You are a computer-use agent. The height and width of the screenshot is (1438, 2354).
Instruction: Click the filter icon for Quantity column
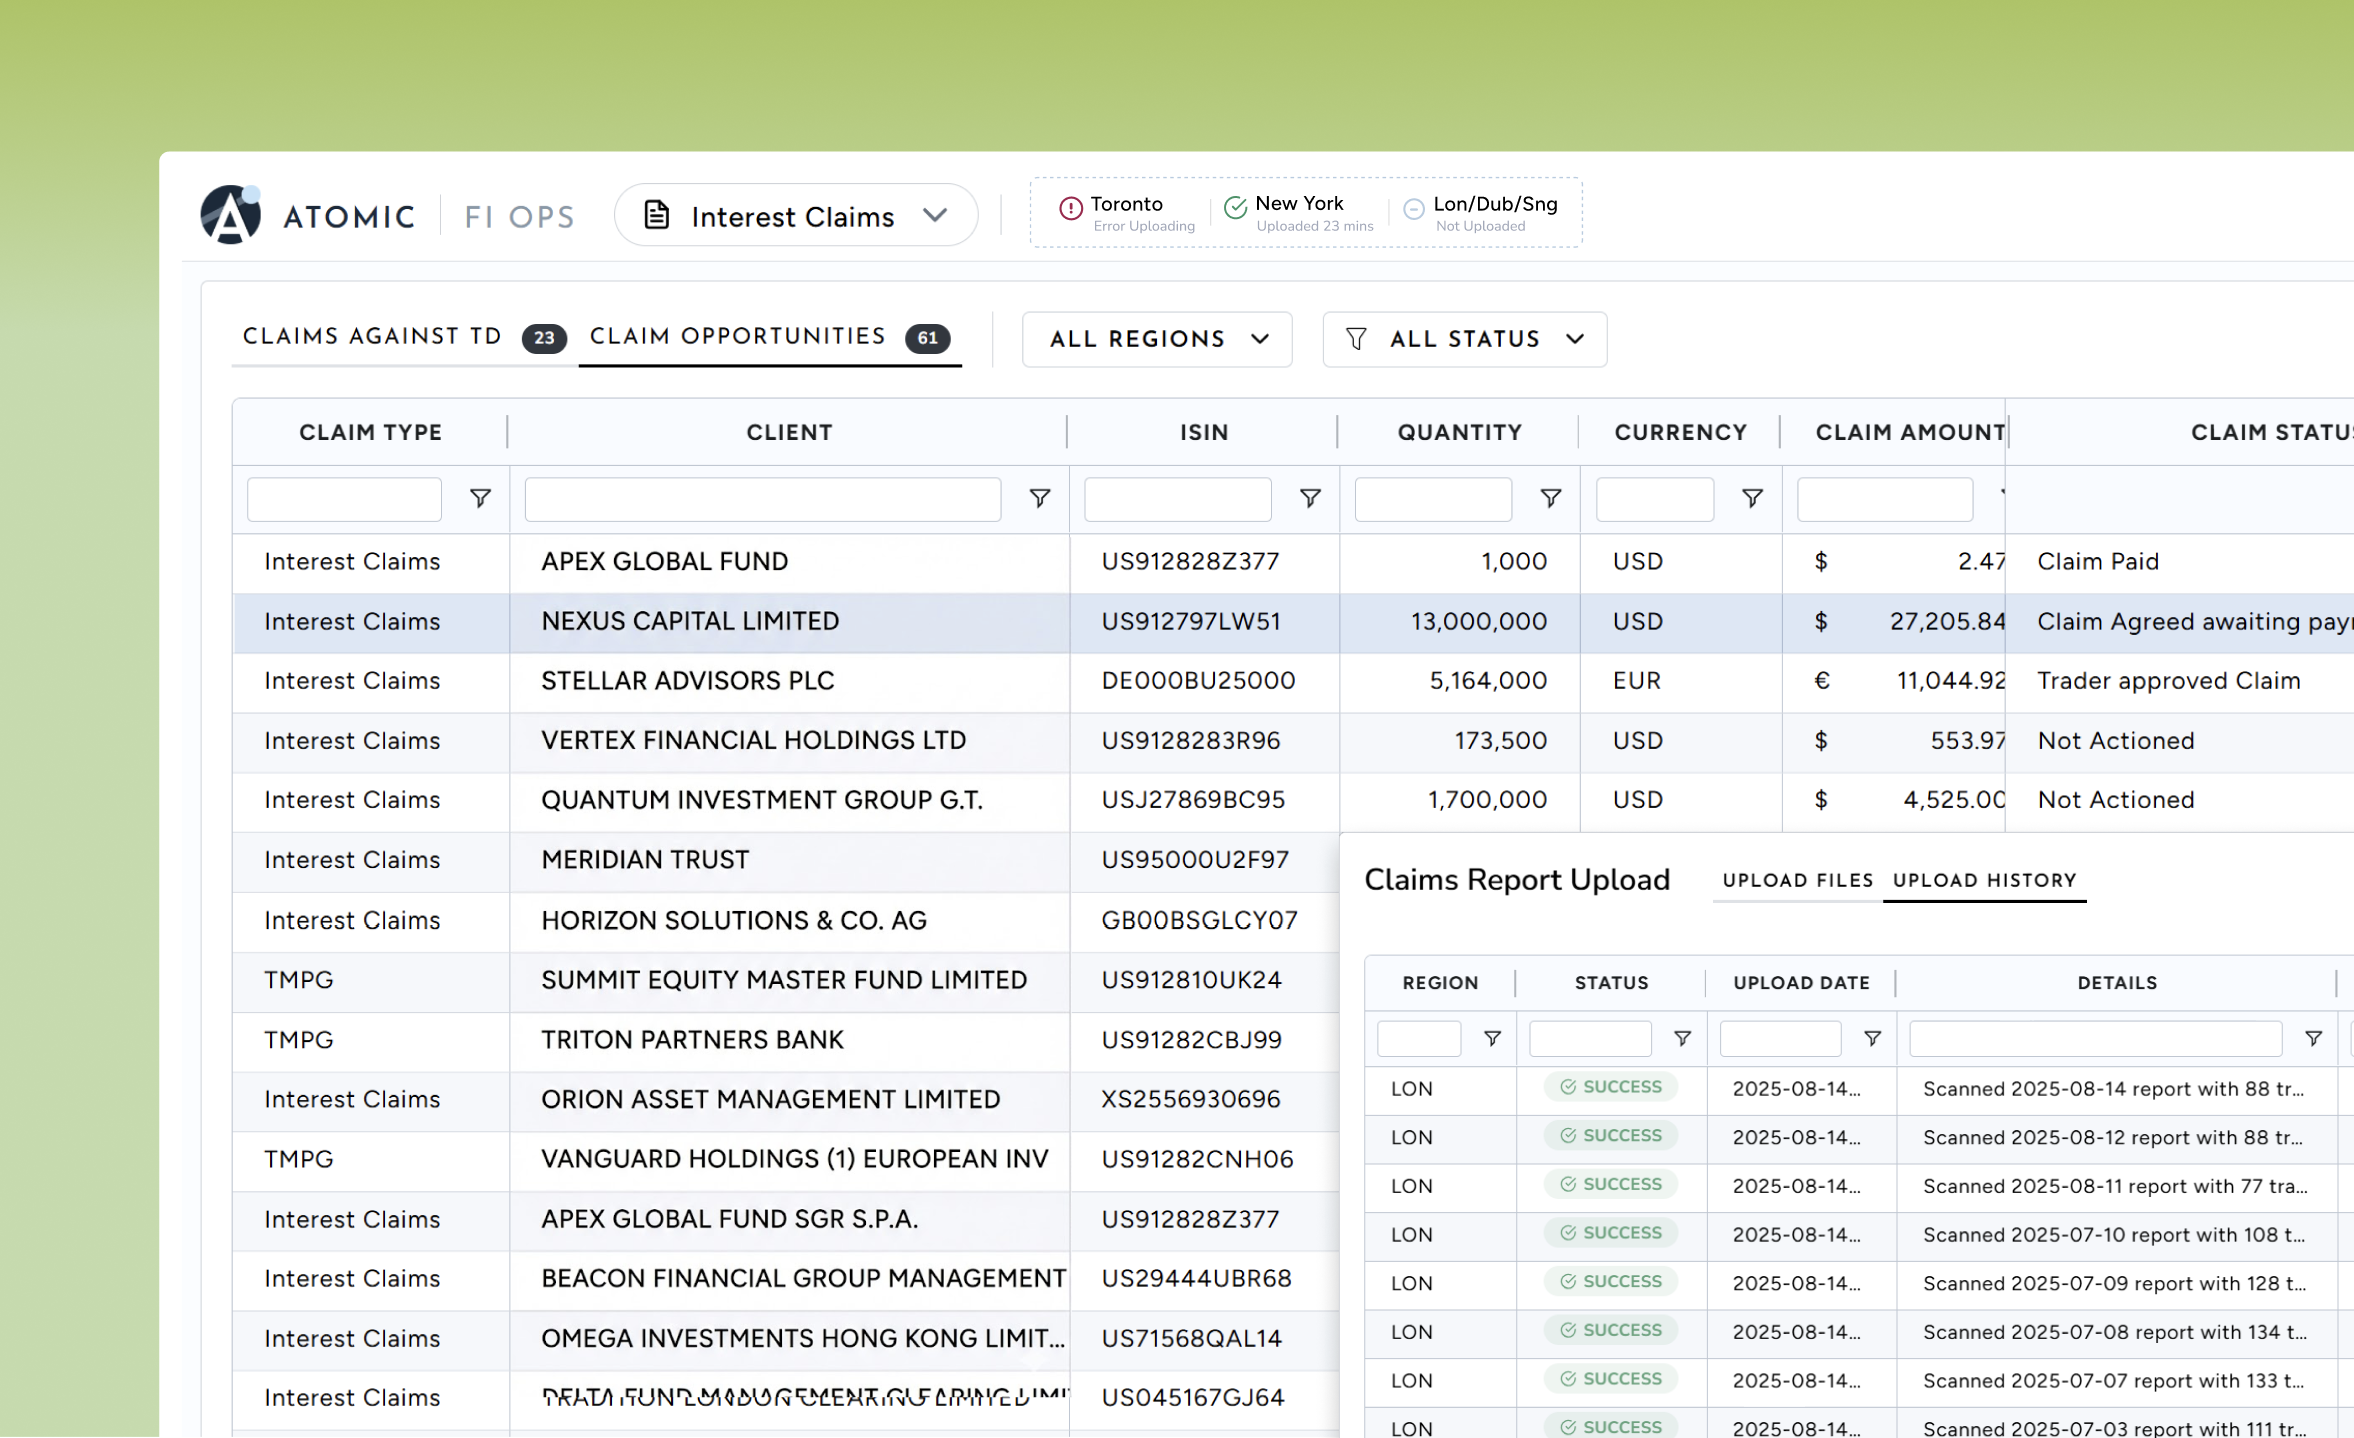[x=1550, y=498]
